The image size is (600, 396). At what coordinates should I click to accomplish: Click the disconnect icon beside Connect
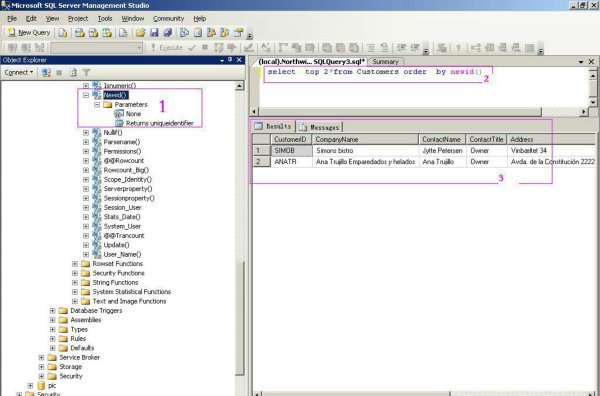(x=46, y=72)
